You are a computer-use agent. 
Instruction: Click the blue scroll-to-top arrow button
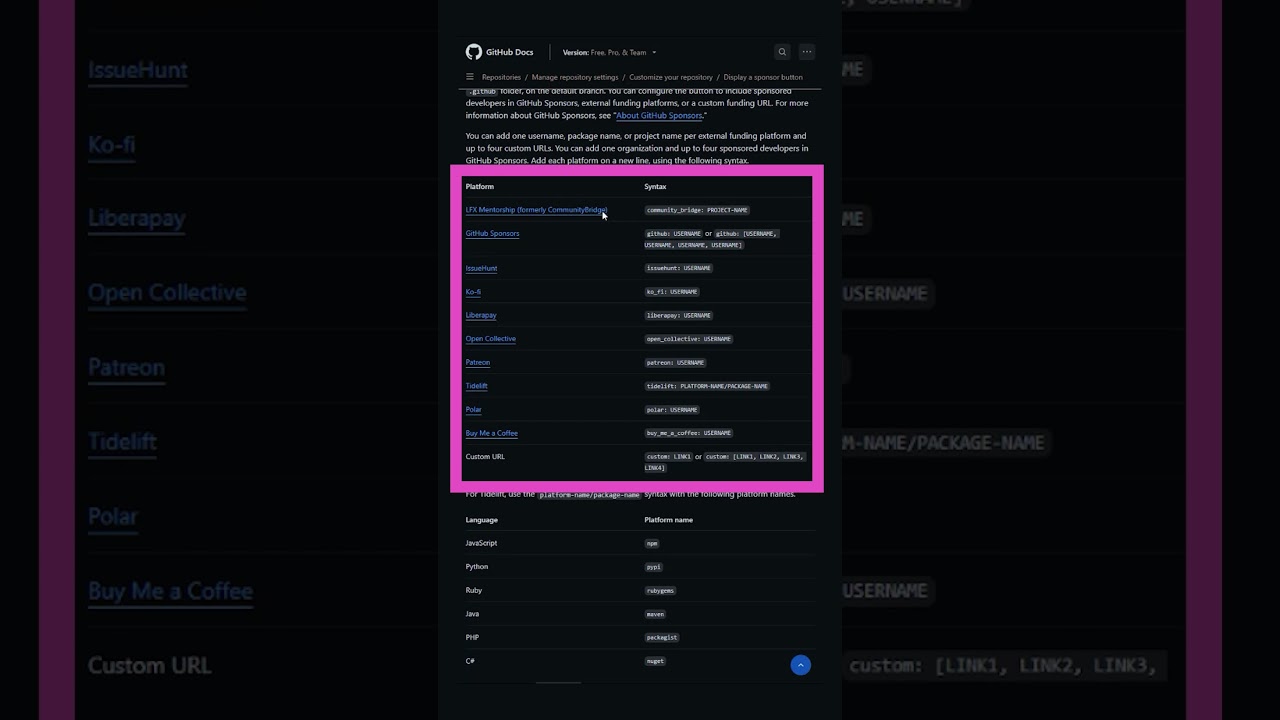click(x=800, y=665)
